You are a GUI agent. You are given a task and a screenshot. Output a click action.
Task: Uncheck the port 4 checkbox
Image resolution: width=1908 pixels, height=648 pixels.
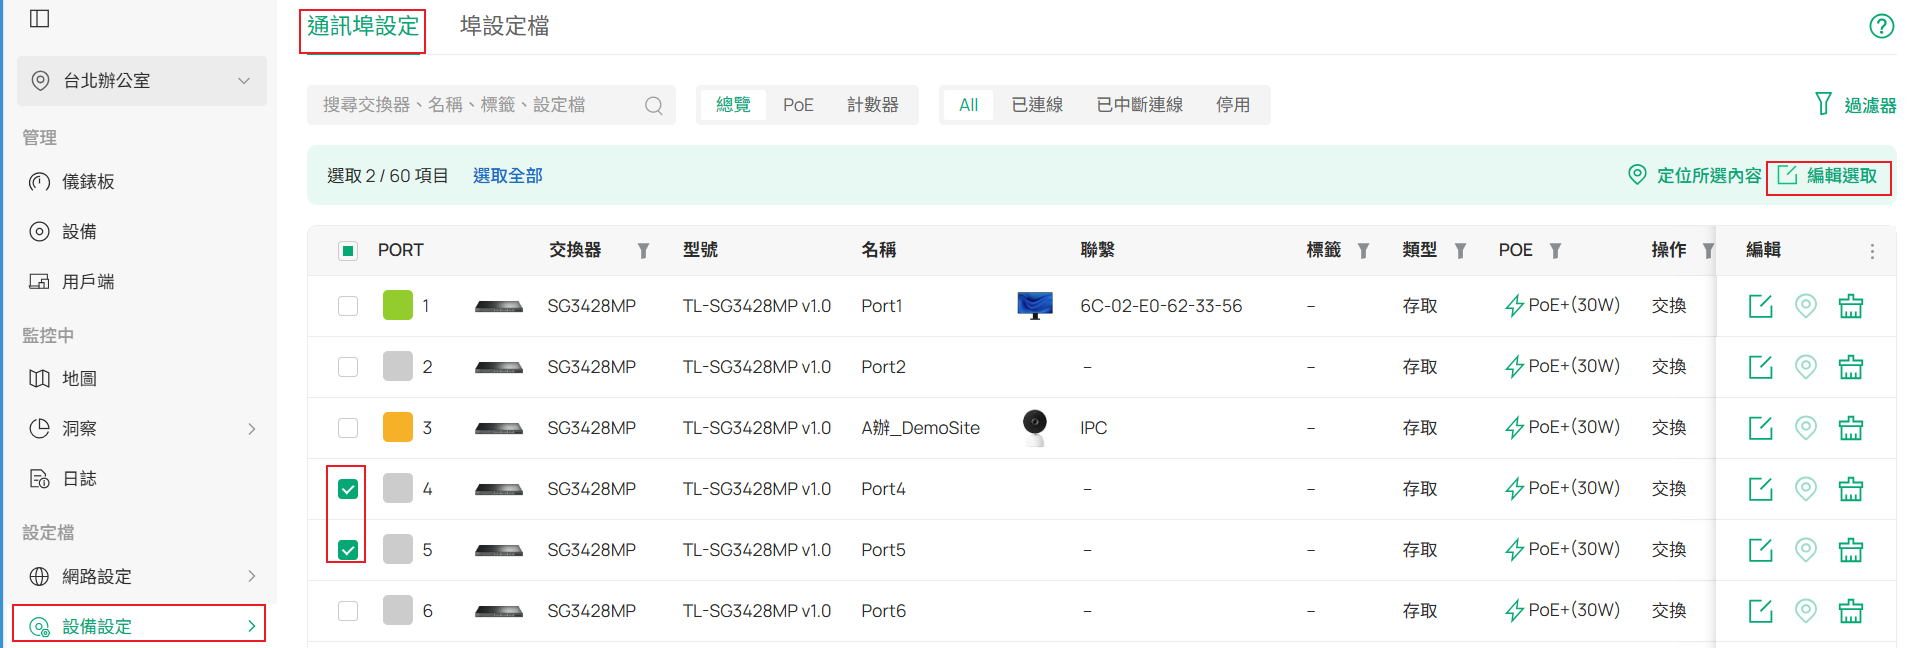(348, 489)
